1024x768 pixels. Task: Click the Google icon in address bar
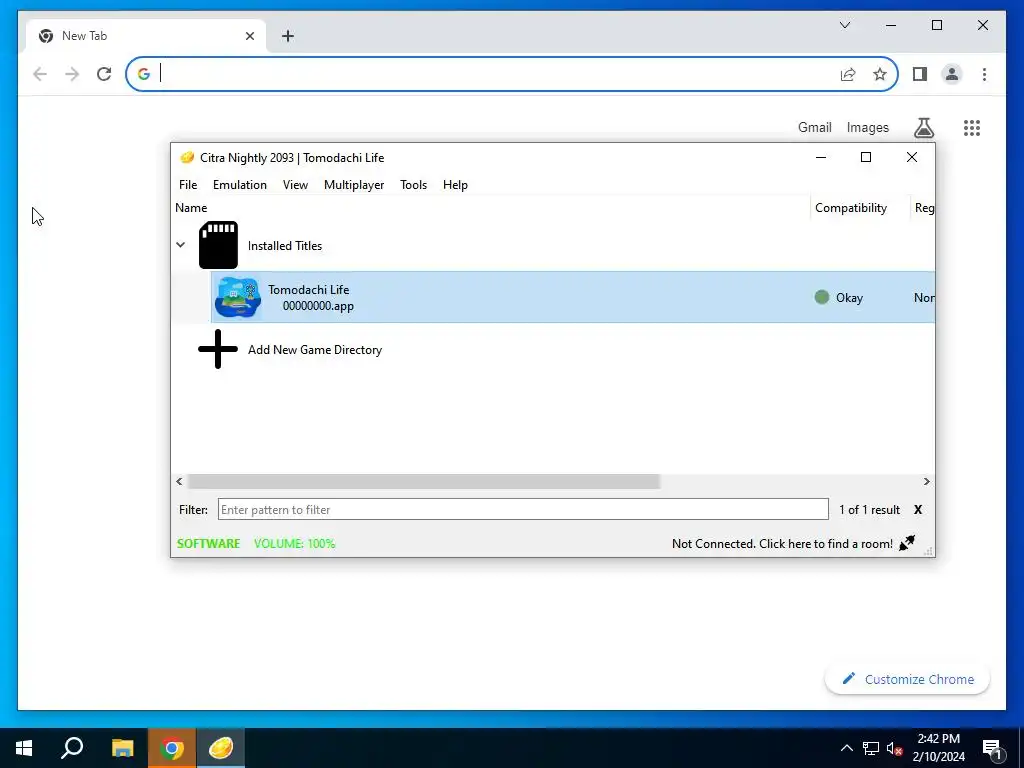click(144, 74)
